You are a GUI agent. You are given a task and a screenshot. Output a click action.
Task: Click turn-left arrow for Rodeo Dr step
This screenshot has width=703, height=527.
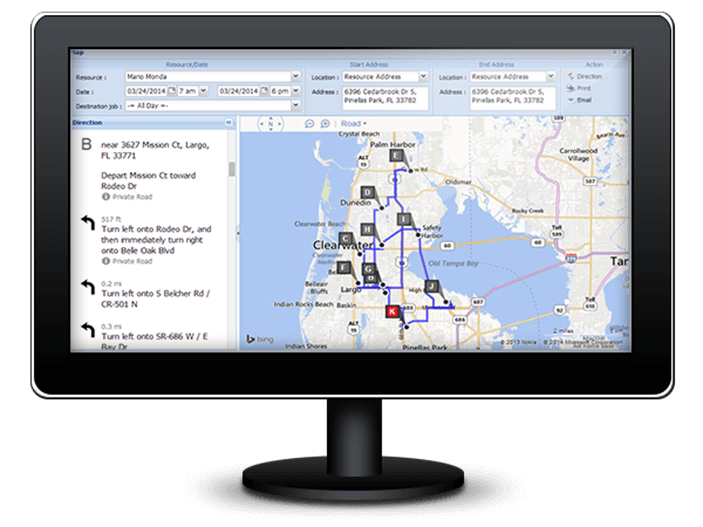click(x=88, y=223)
